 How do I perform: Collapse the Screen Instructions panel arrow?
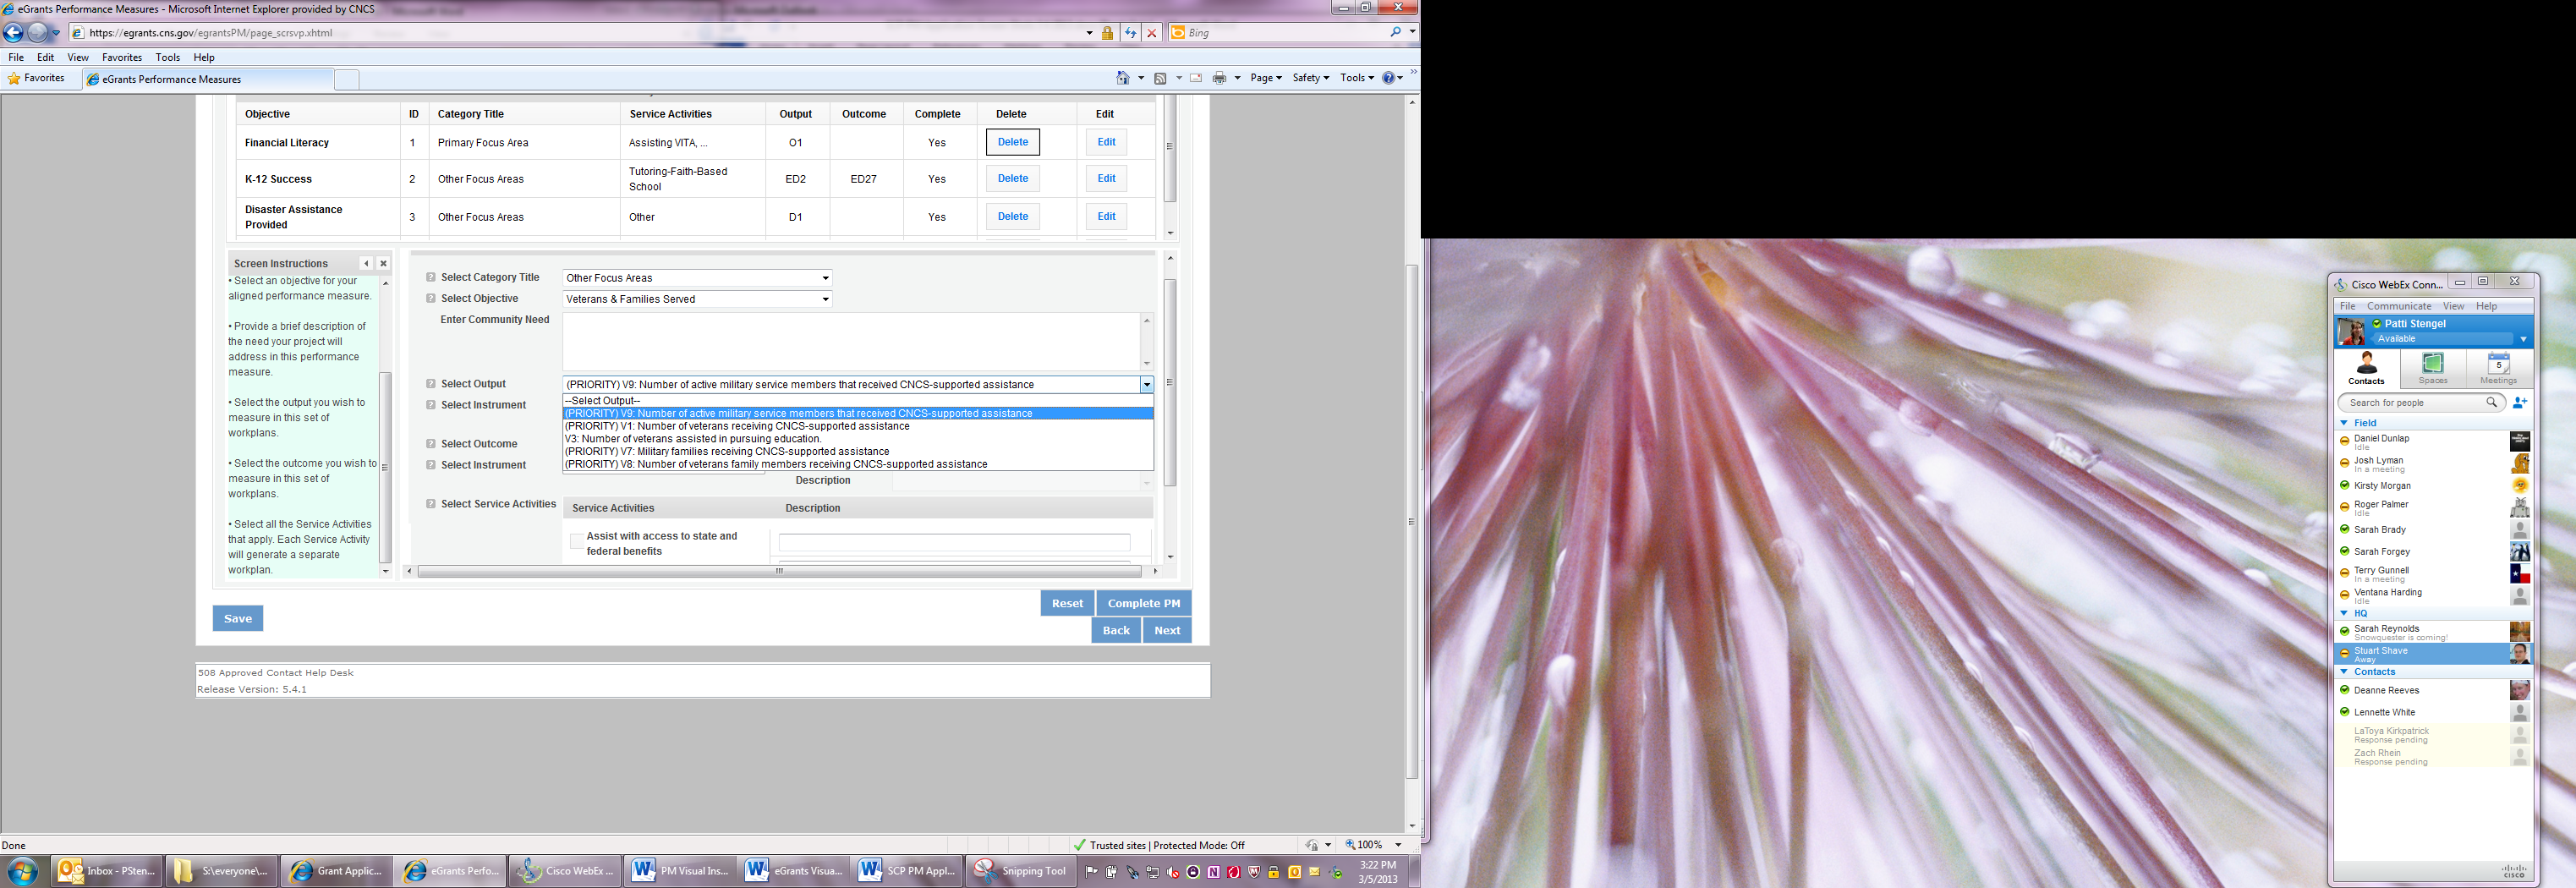(x=366, y=264)
